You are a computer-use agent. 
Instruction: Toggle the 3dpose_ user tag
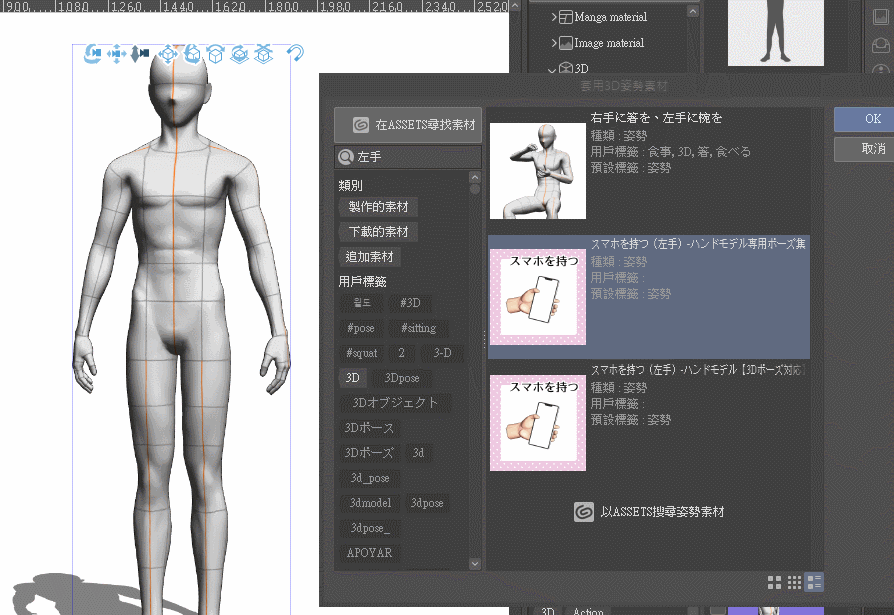tap(370, 528)
